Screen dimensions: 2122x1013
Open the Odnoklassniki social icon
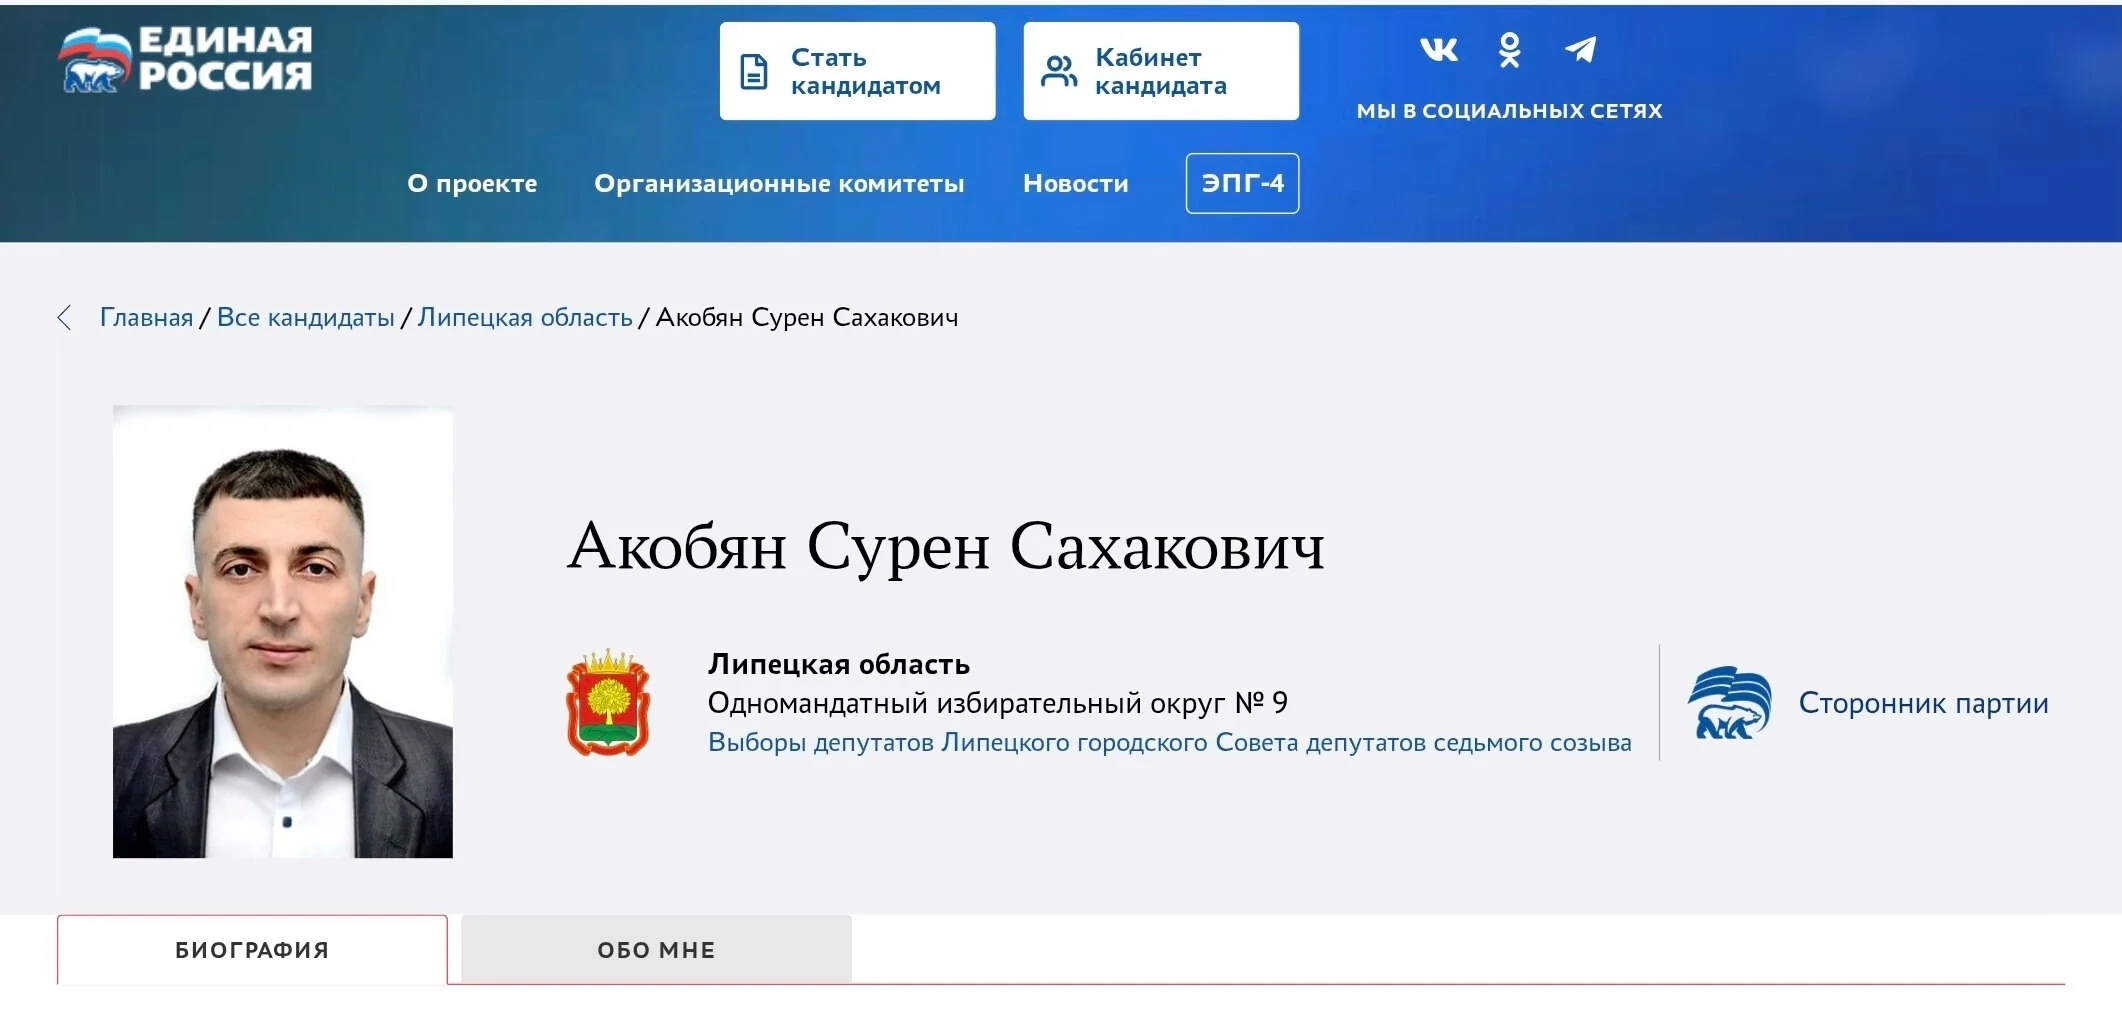pos(1510,50)
